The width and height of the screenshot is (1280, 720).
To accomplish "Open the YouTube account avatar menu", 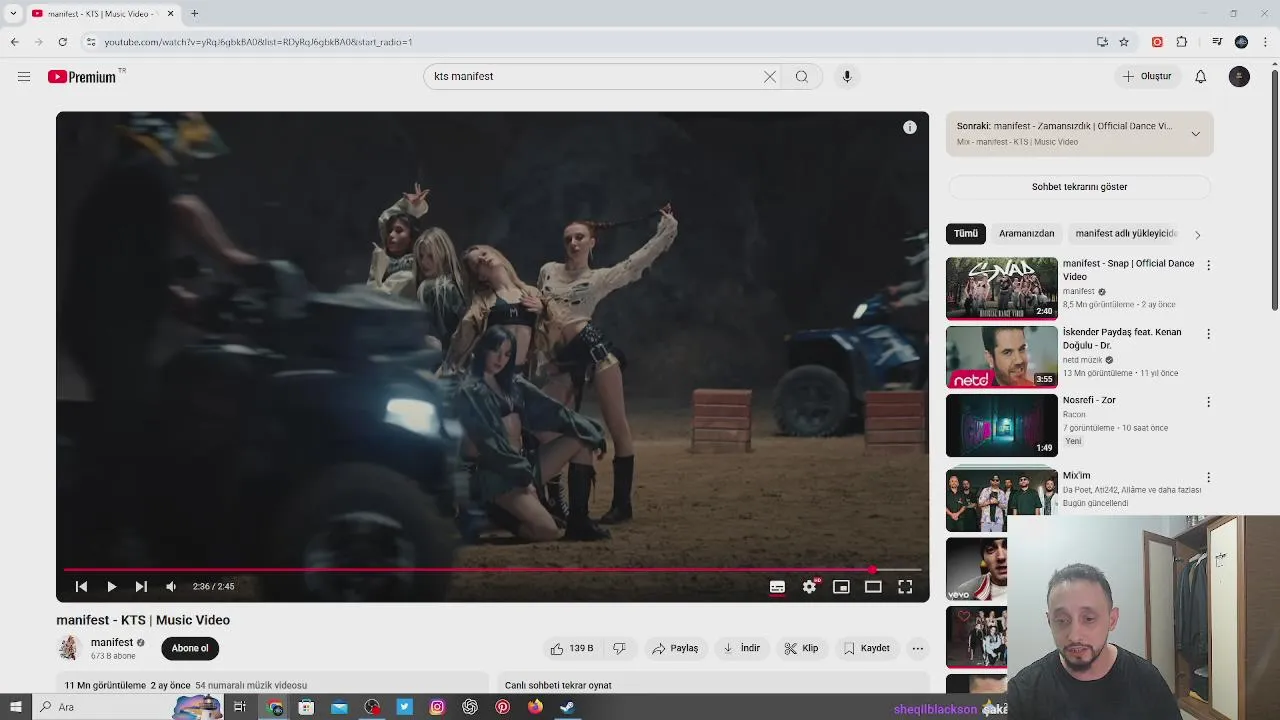I will (1239, 76).
